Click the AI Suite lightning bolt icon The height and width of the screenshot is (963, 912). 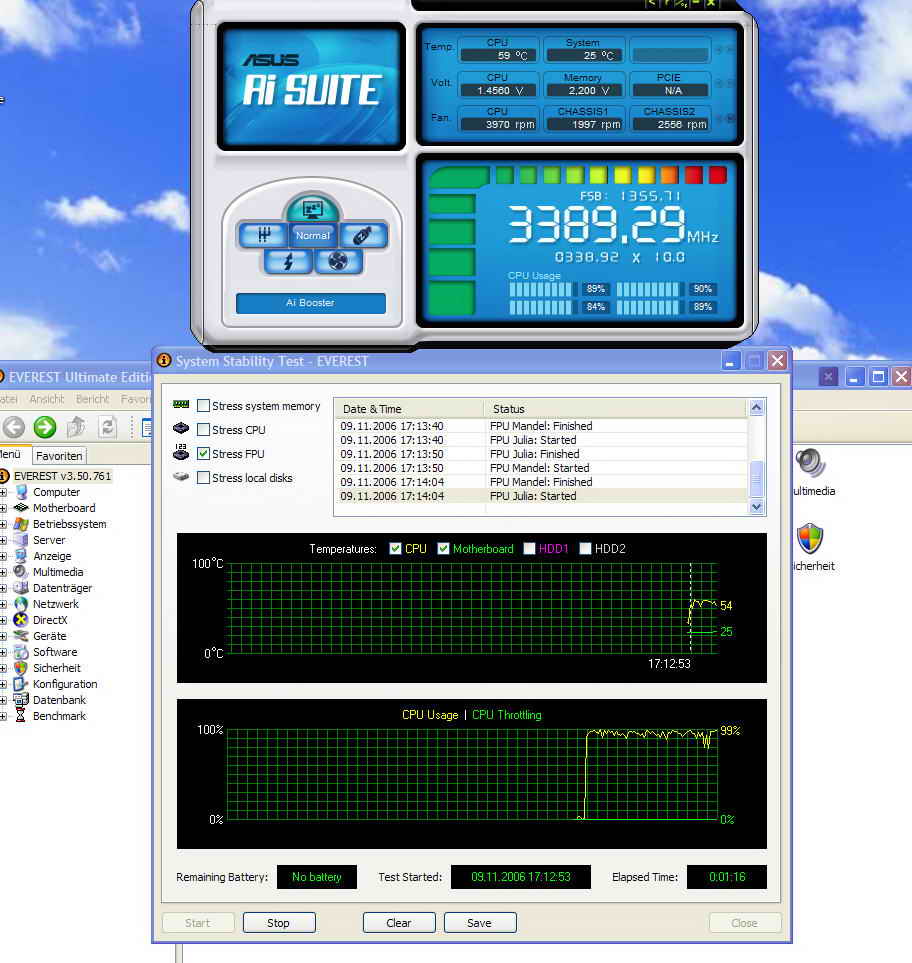[289, 262]
